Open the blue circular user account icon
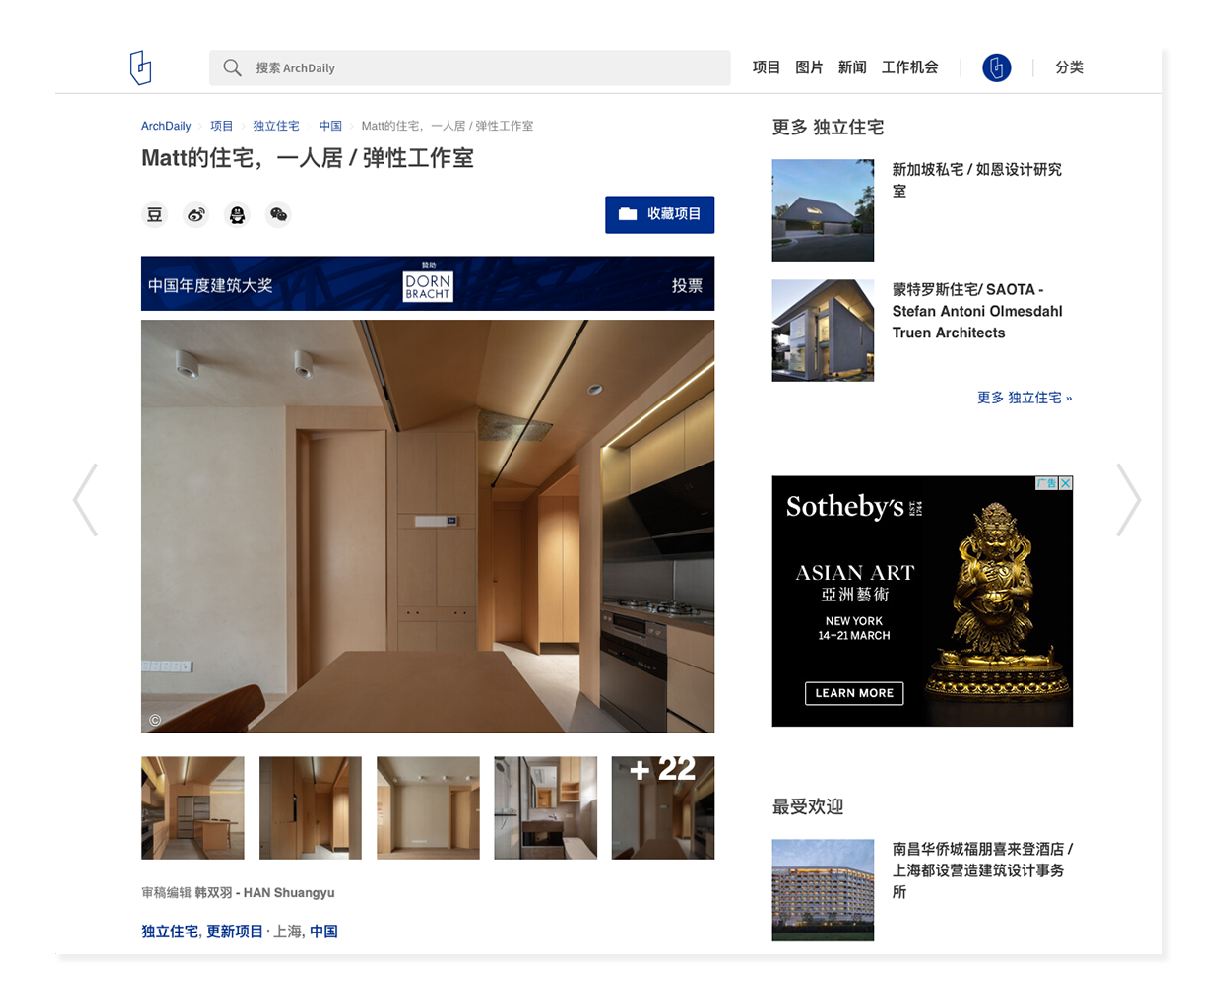 [996, 68]
